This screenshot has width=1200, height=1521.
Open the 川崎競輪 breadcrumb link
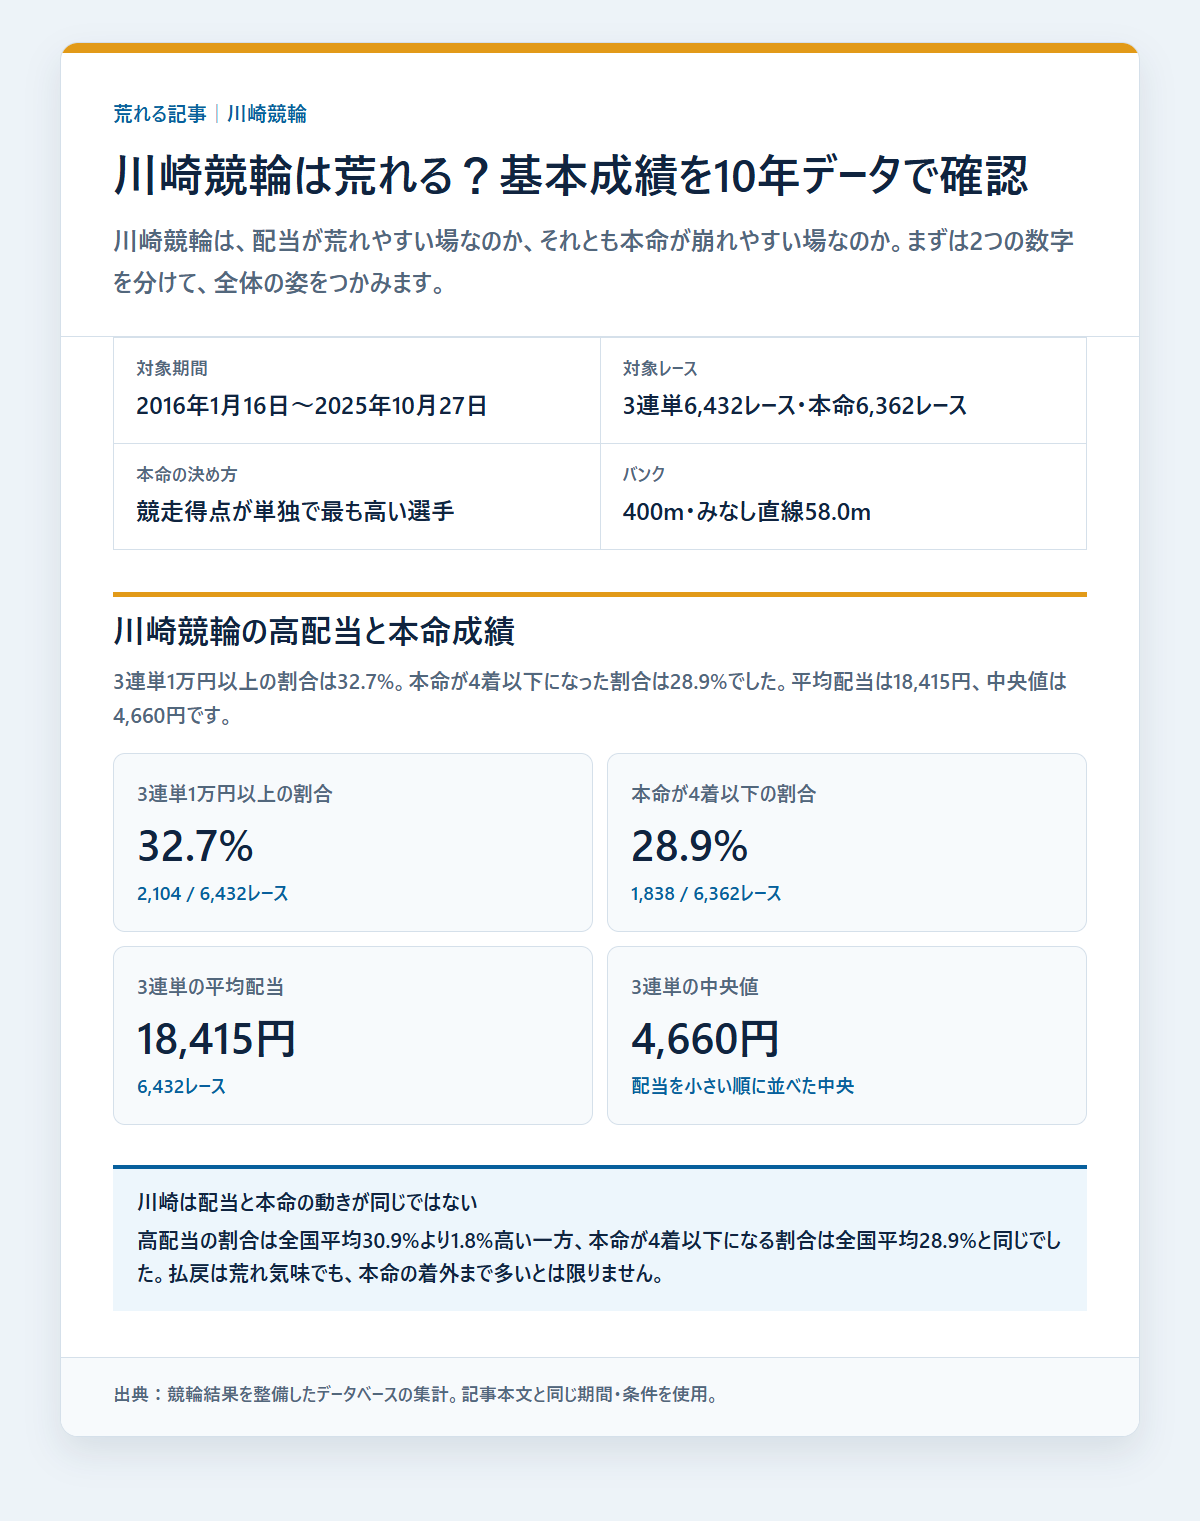point(267,114)
